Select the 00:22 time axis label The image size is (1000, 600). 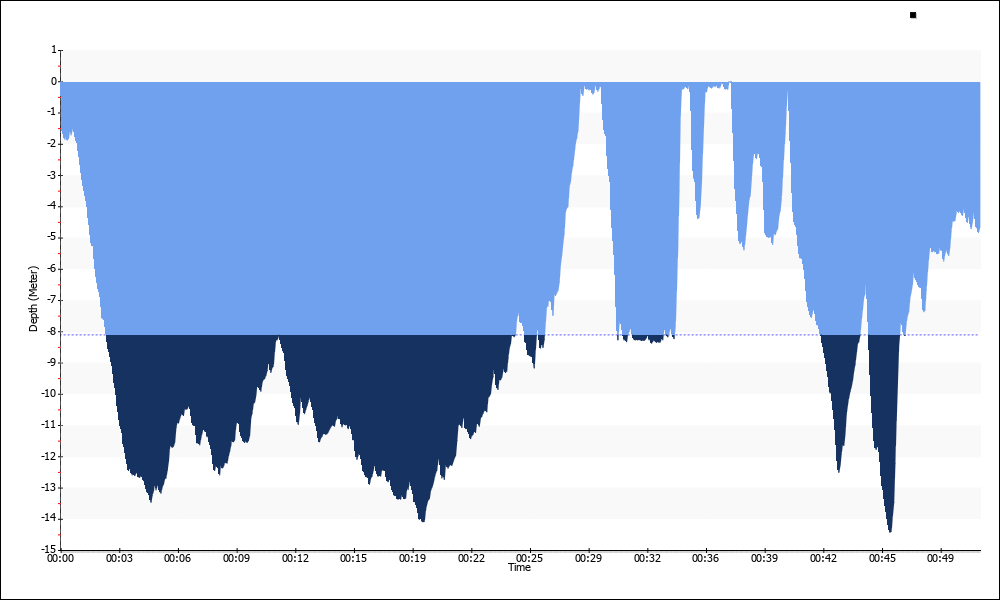(471, 559)
